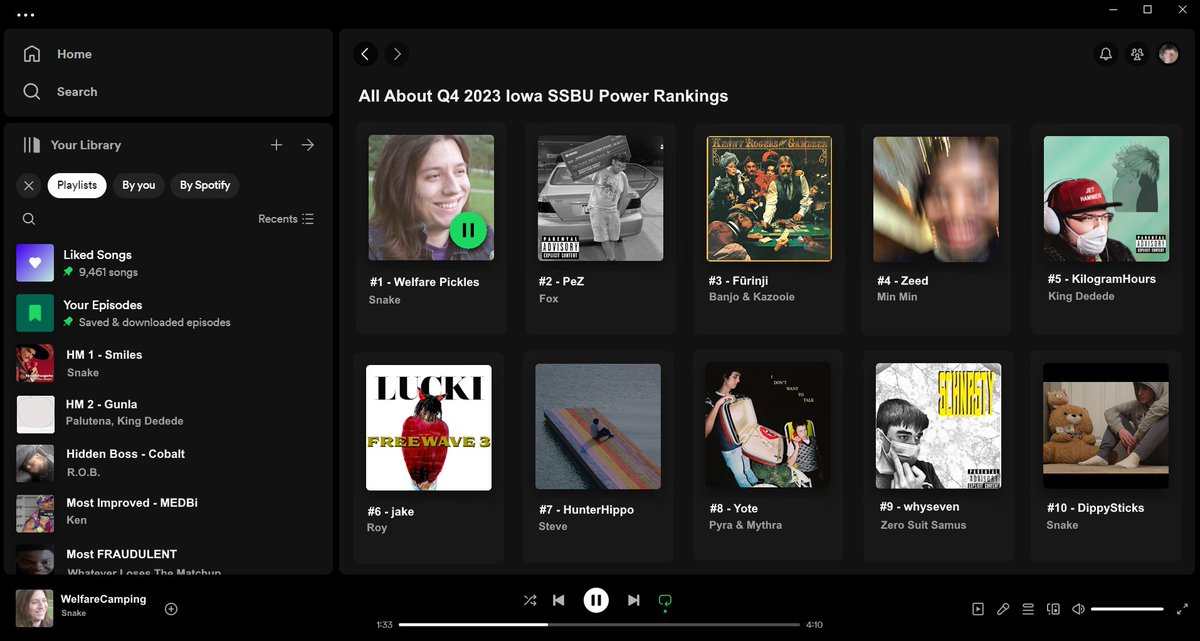Select the By you filter chip
The height and width of the screenshot is (641, 1200).
(139, 185)
